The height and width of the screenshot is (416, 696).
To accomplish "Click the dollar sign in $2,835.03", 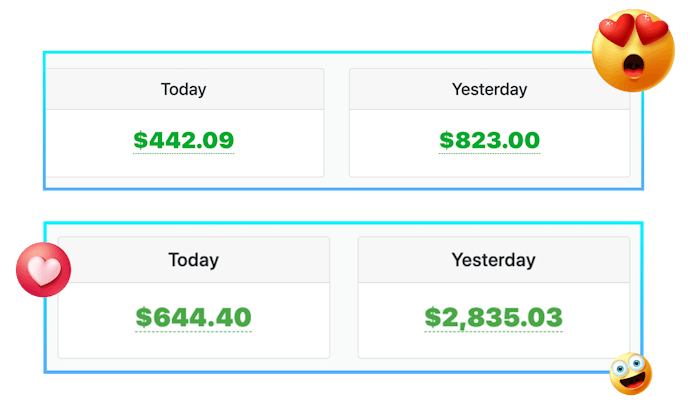I will tap(432, 318).
